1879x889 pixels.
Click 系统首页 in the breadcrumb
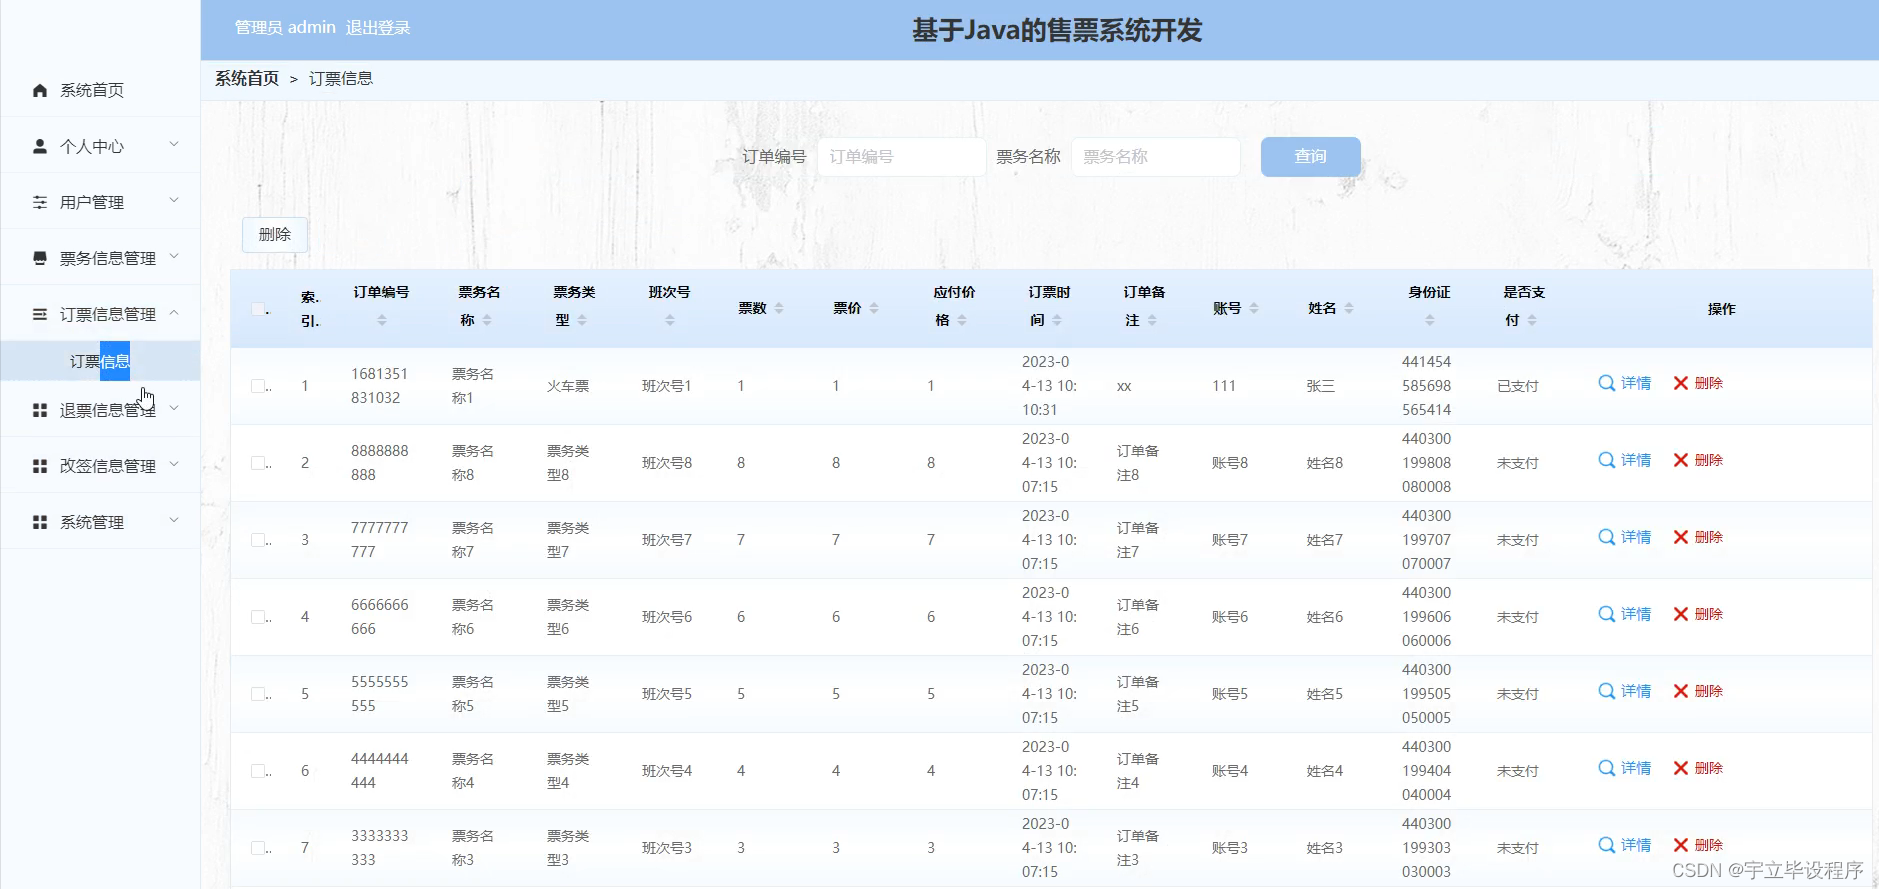click(x=247, y=79)
